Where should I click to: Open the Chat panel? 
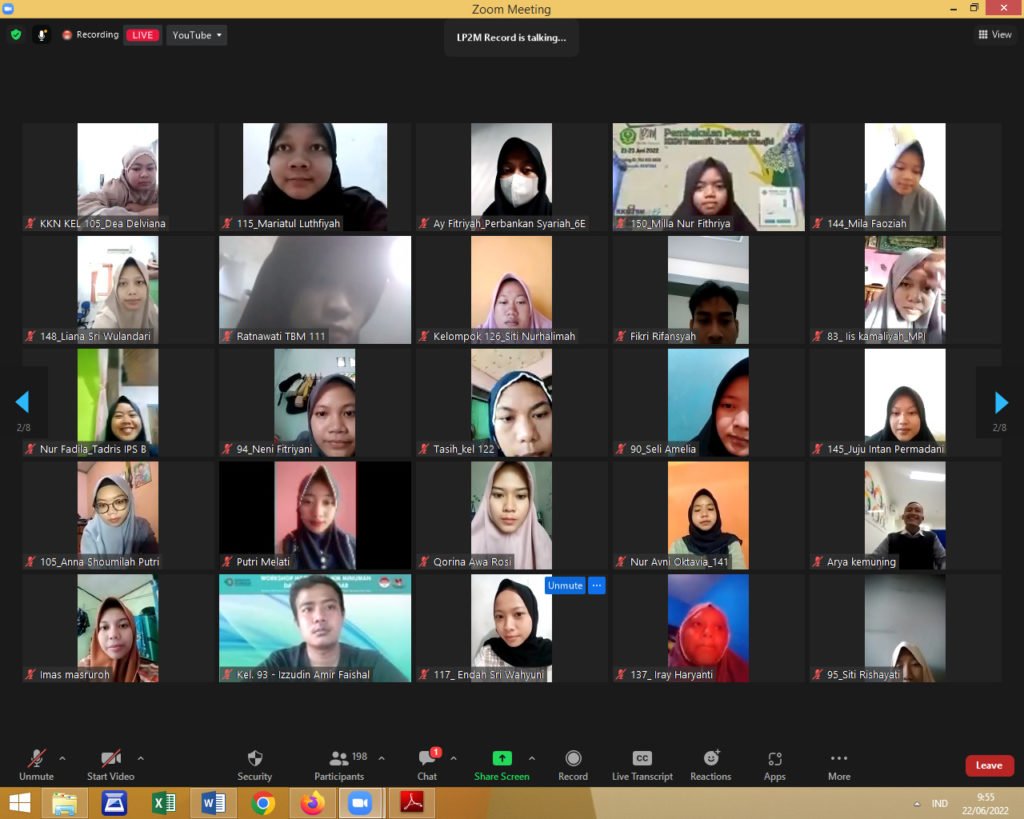[427, 759]
